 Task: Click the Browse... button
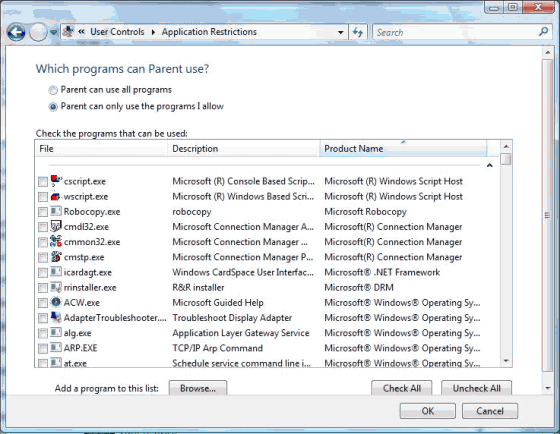198,388
